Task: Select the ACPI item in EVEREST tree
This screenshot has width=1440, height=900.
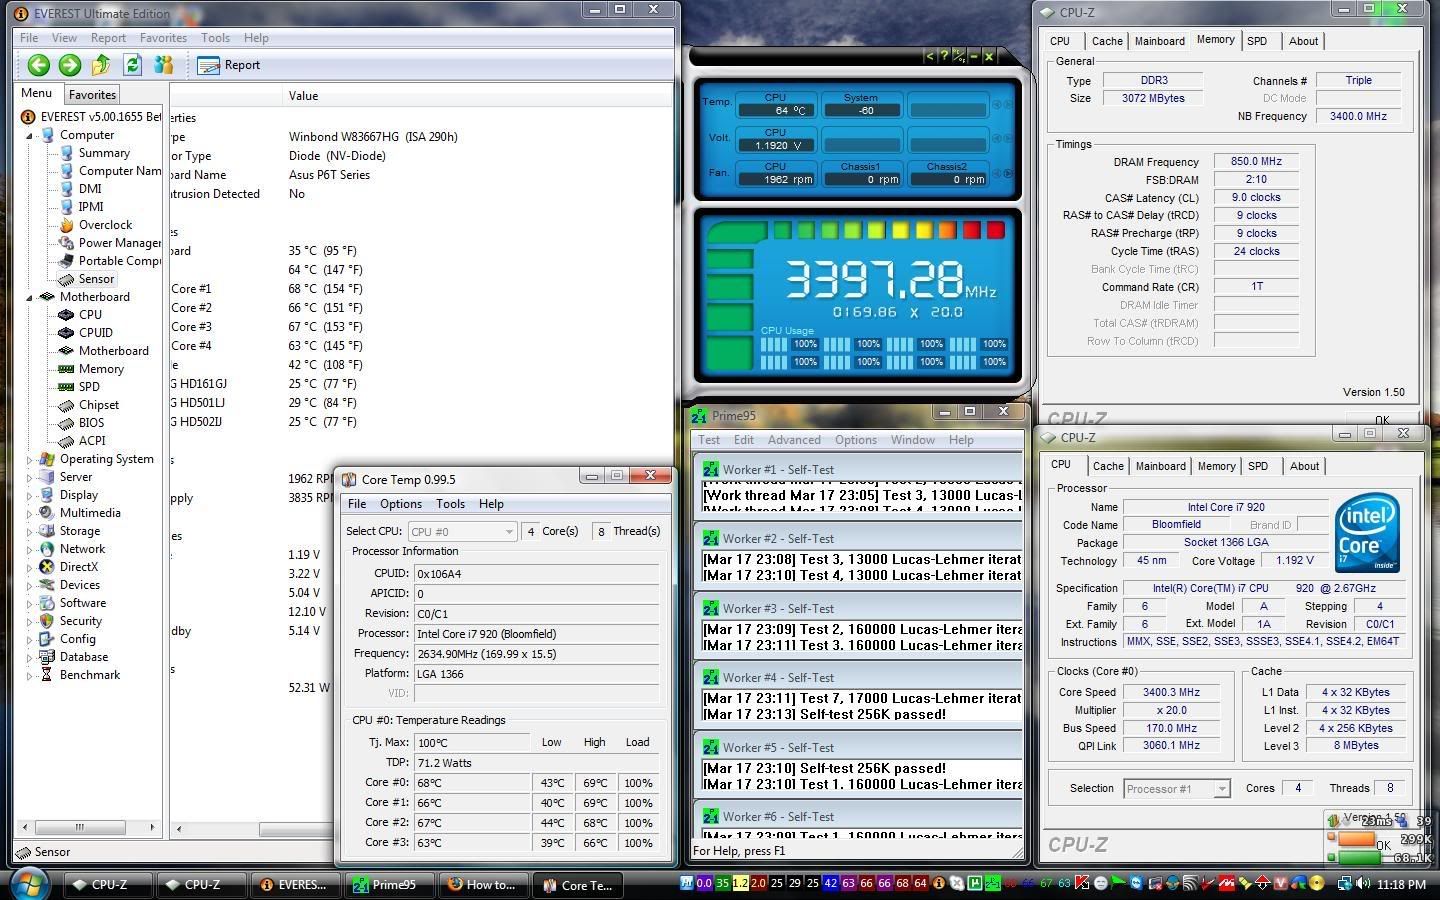Action: 92,441
